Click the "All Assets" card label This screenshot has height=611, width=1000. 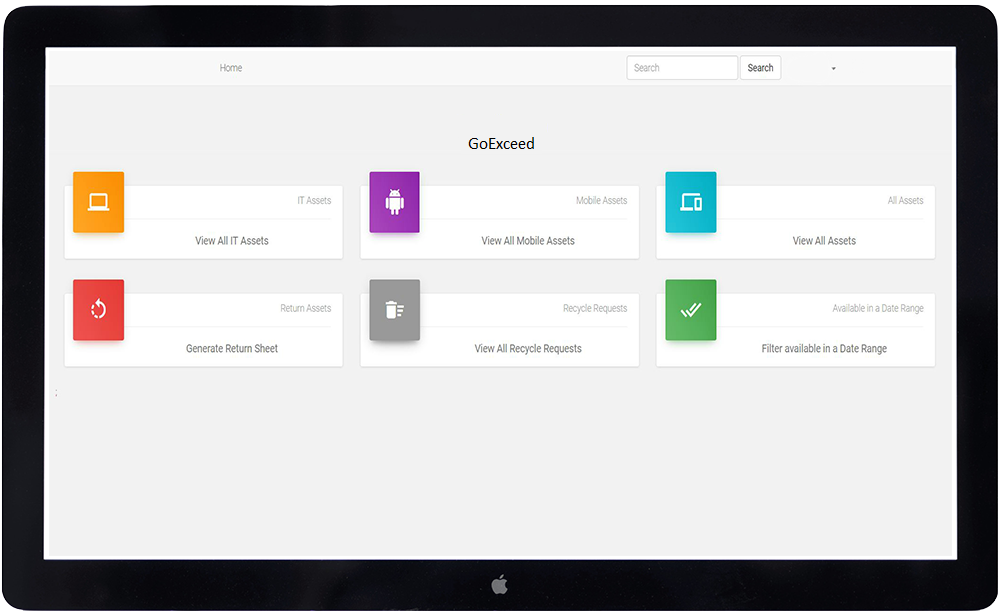[906, 200]
